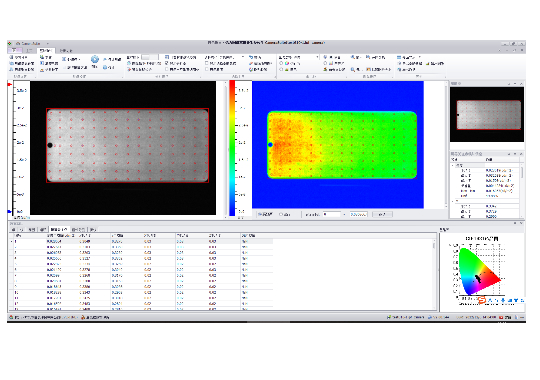Click the red pencil icon in the ribbon
The width and height of the screenshot is (540, 380).
[x=251, y=63]
